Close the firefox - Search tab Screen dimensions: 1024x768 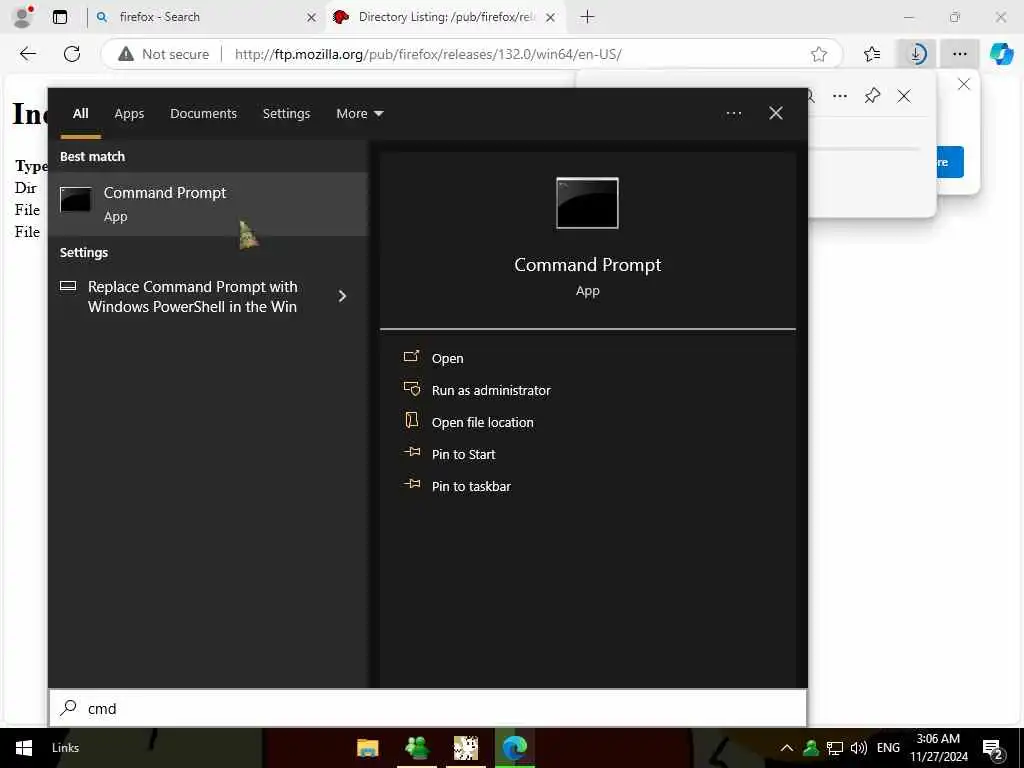click(312, 18)
